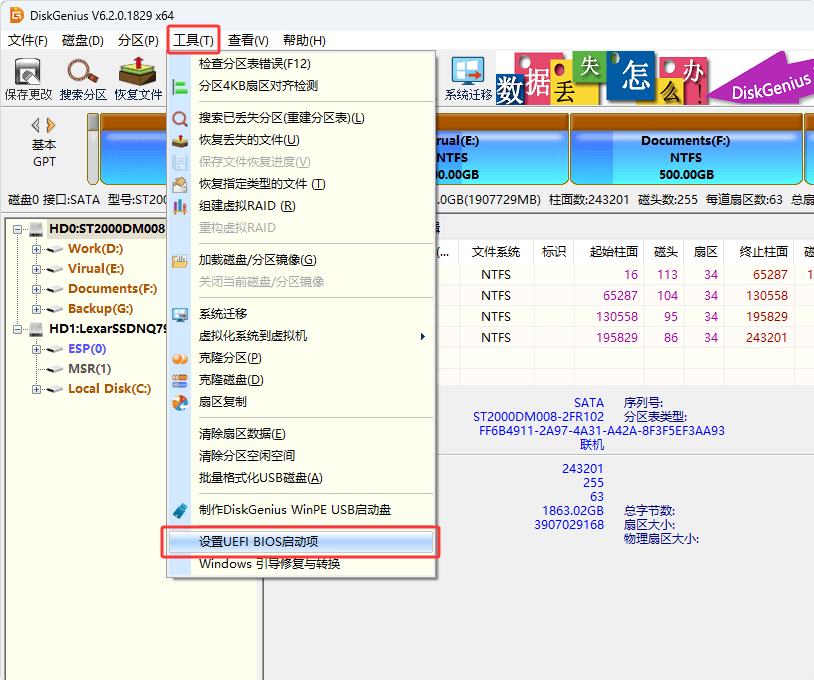
Task: Expand the ESP(0) partition node
Action: pos(36,349)
